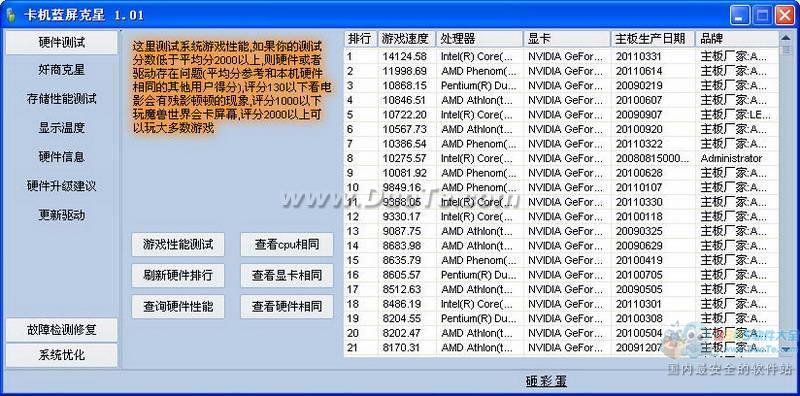Screen dimensions: 800x396
Task: Open the 硬件测试 sidebar tab
Action: [61, 42]
